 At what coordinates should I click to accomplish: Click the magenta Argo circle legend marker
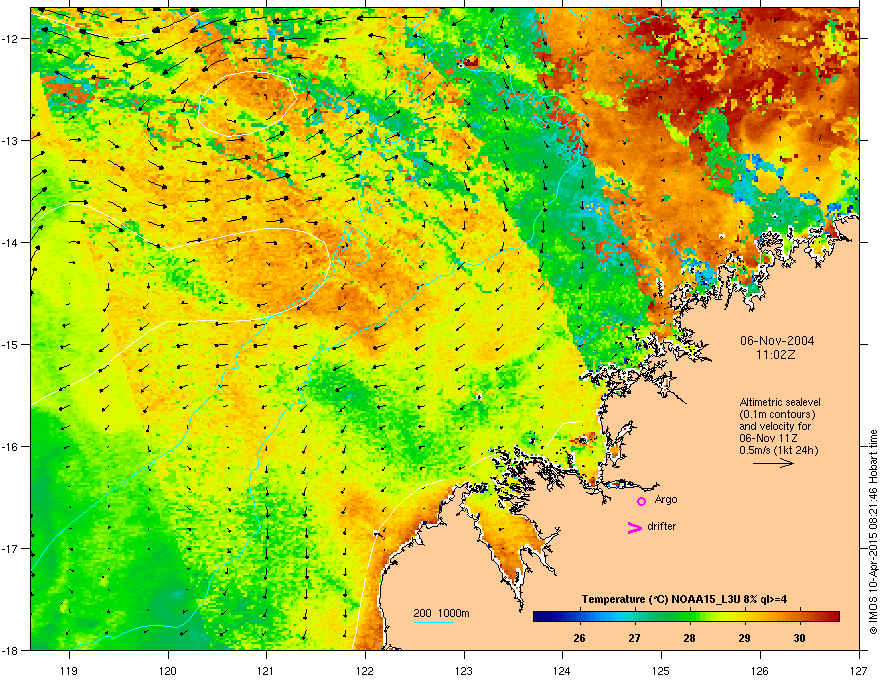tap(641, 501)
